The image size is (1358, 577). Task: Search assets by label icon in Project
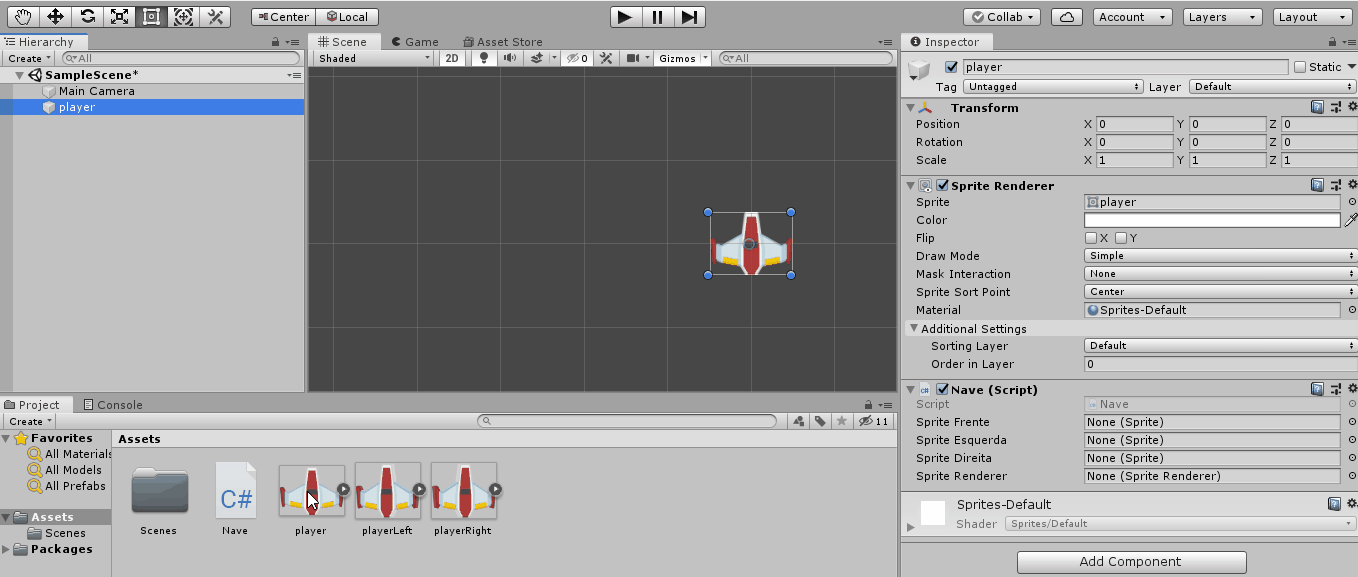point(820,421)
